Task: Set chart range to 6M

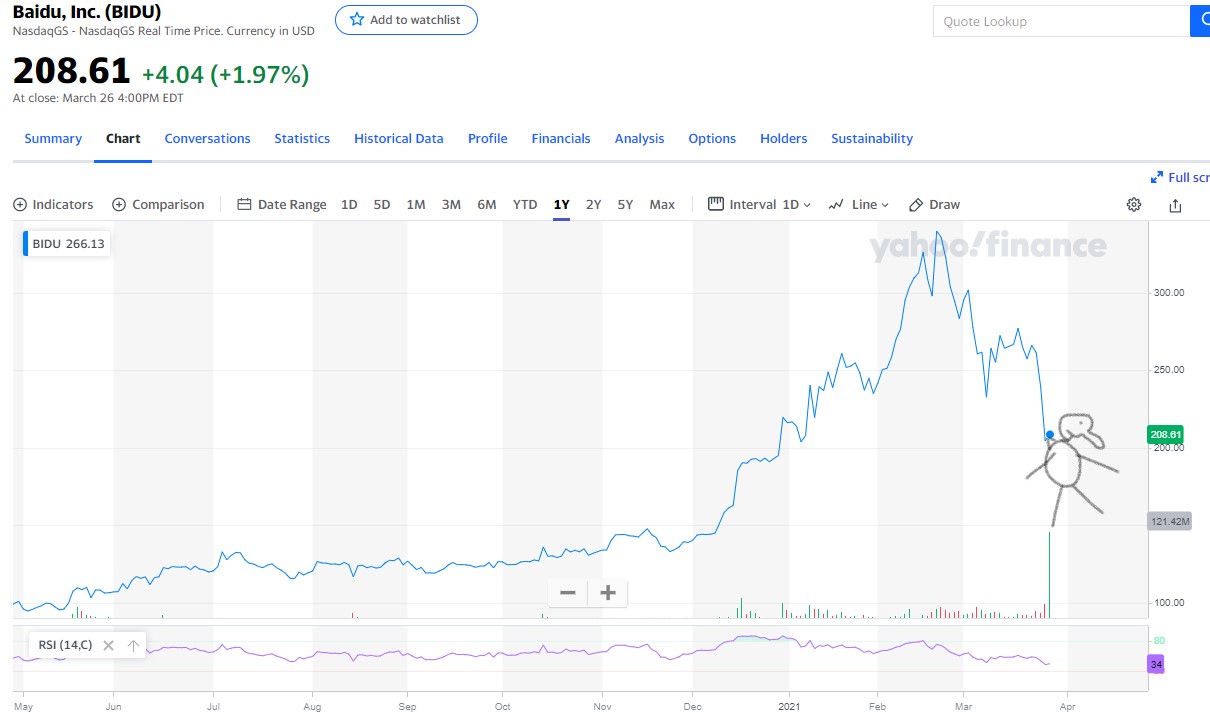Action: 487,205
